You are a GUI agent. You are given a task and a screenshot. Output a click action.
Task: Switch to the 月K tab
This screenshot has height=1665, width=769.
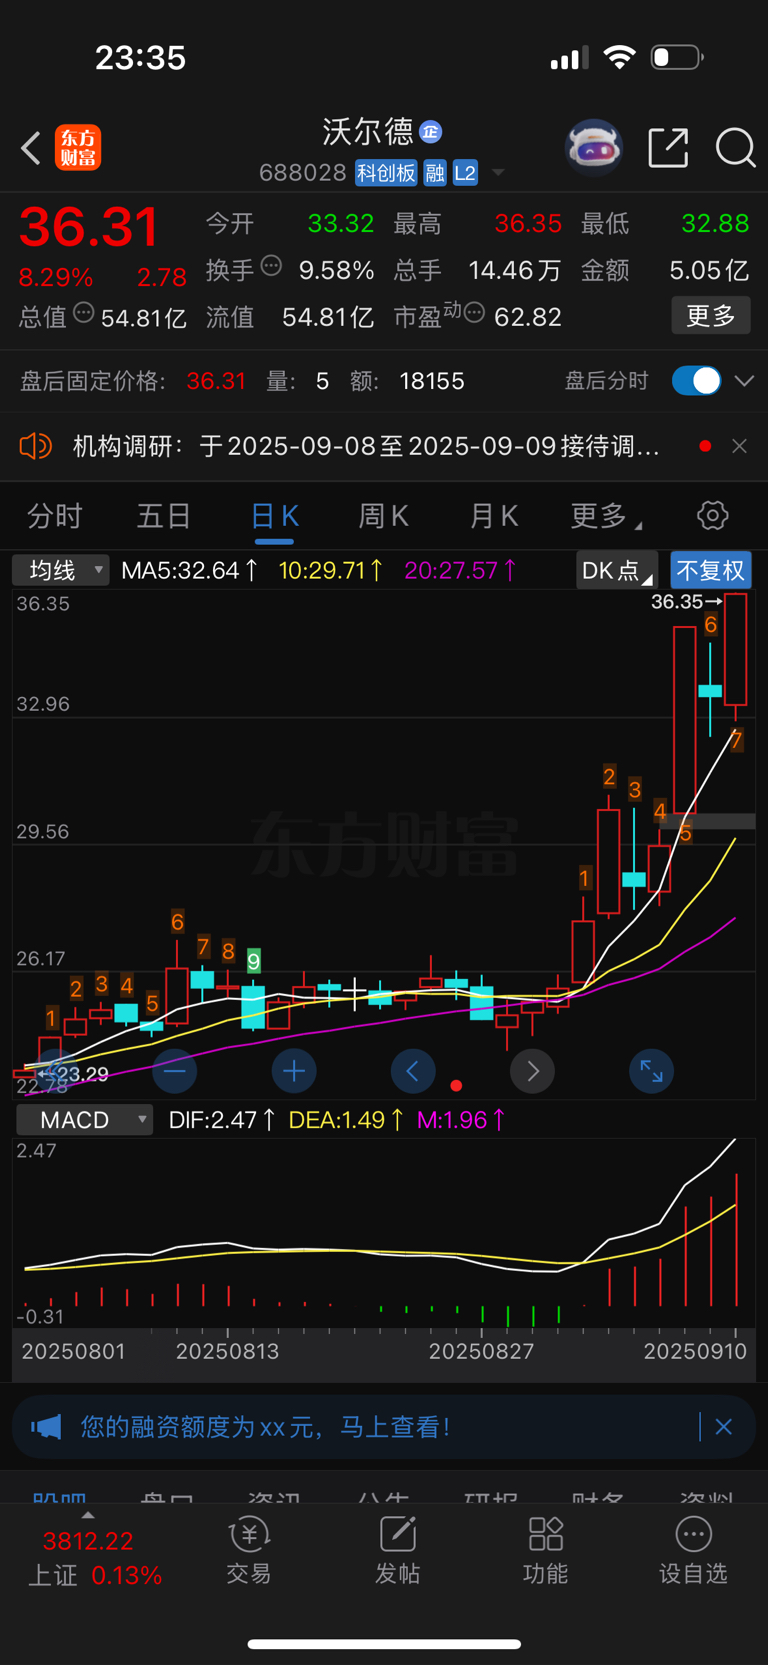[x=494, y=516]
